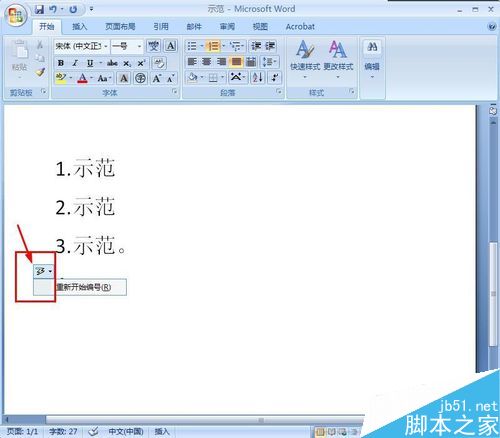
Task: Apply bullet list formatting icon
Action: [192, 46]
